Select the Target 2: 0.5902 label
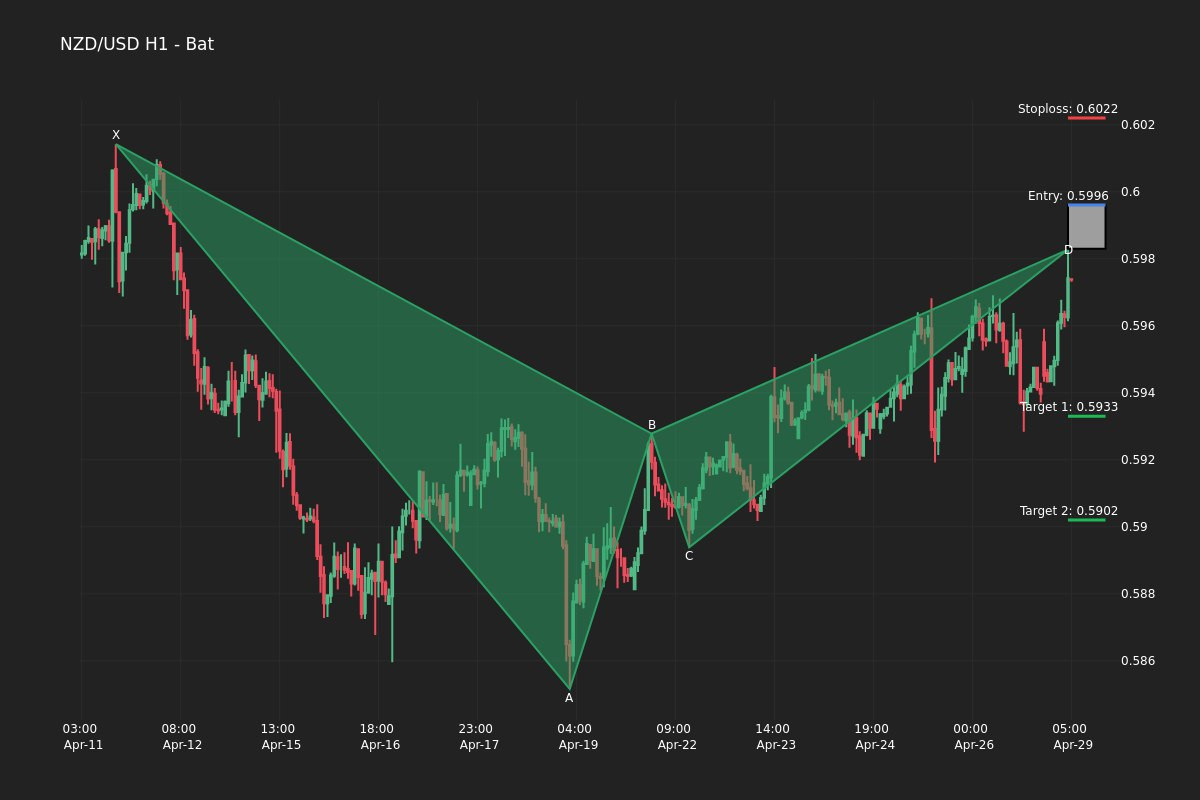 pyautogui.click(x=1069, y=511)
